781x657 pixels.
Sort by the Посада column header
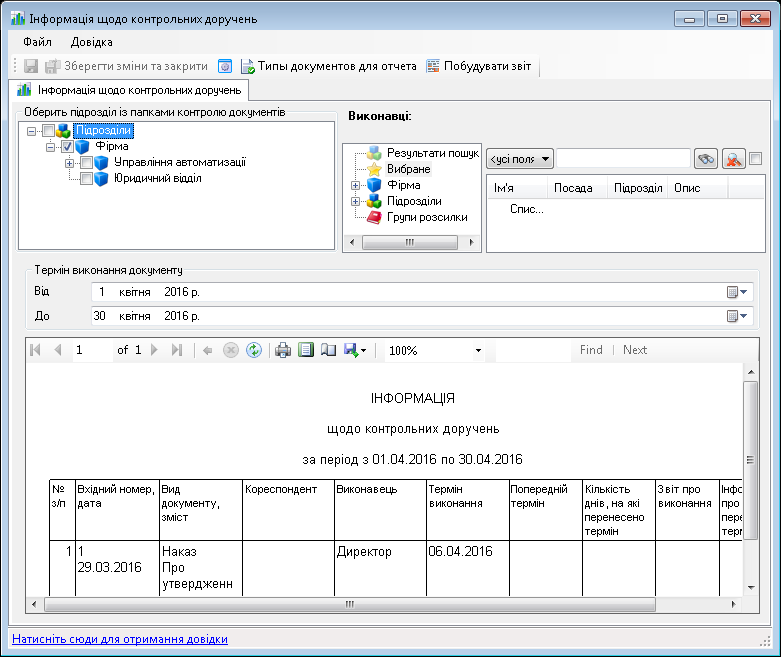(577, 188)
